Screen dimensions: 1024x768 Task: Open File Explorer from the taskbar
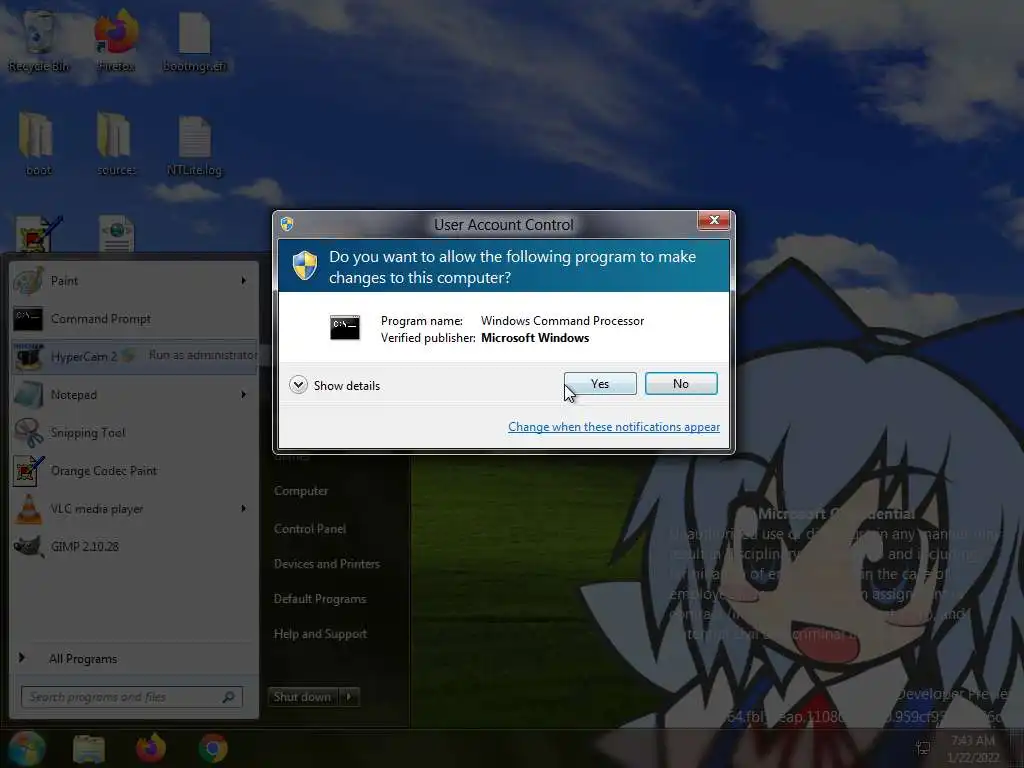click(88, 748)
